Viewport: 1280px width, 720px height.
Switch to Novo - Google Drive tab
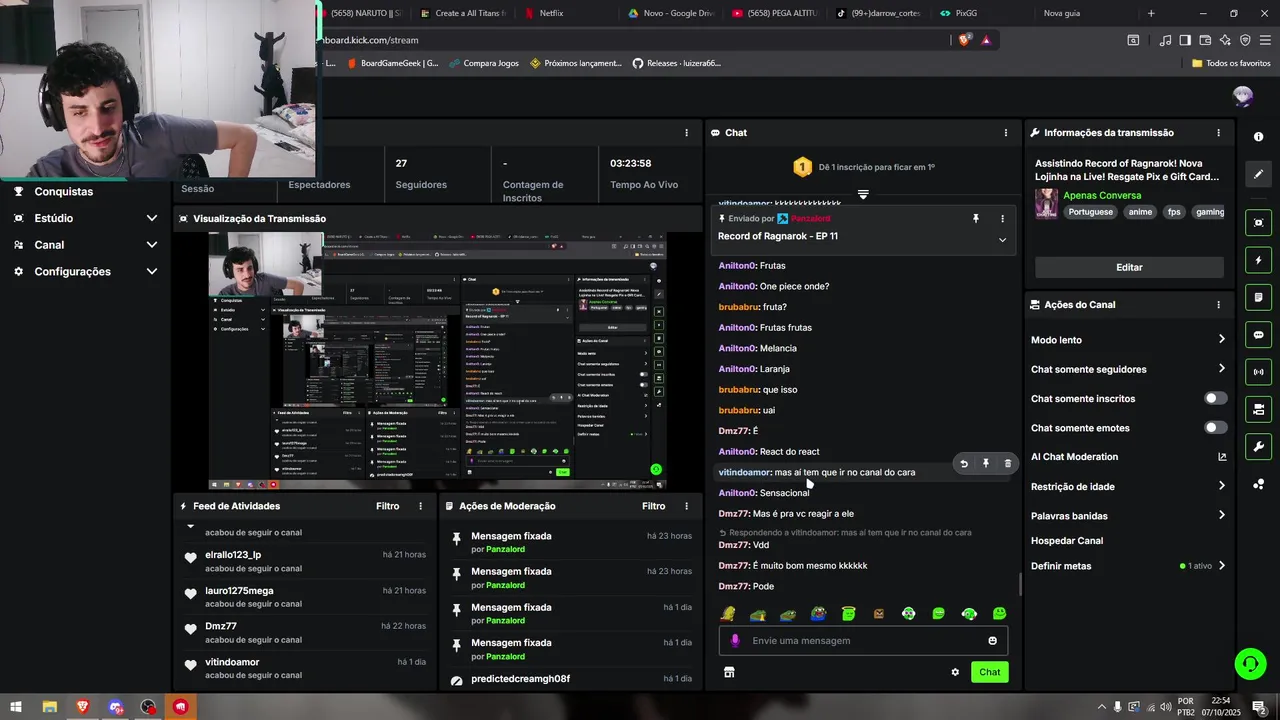pyautogui.click(x=671, y=13)
